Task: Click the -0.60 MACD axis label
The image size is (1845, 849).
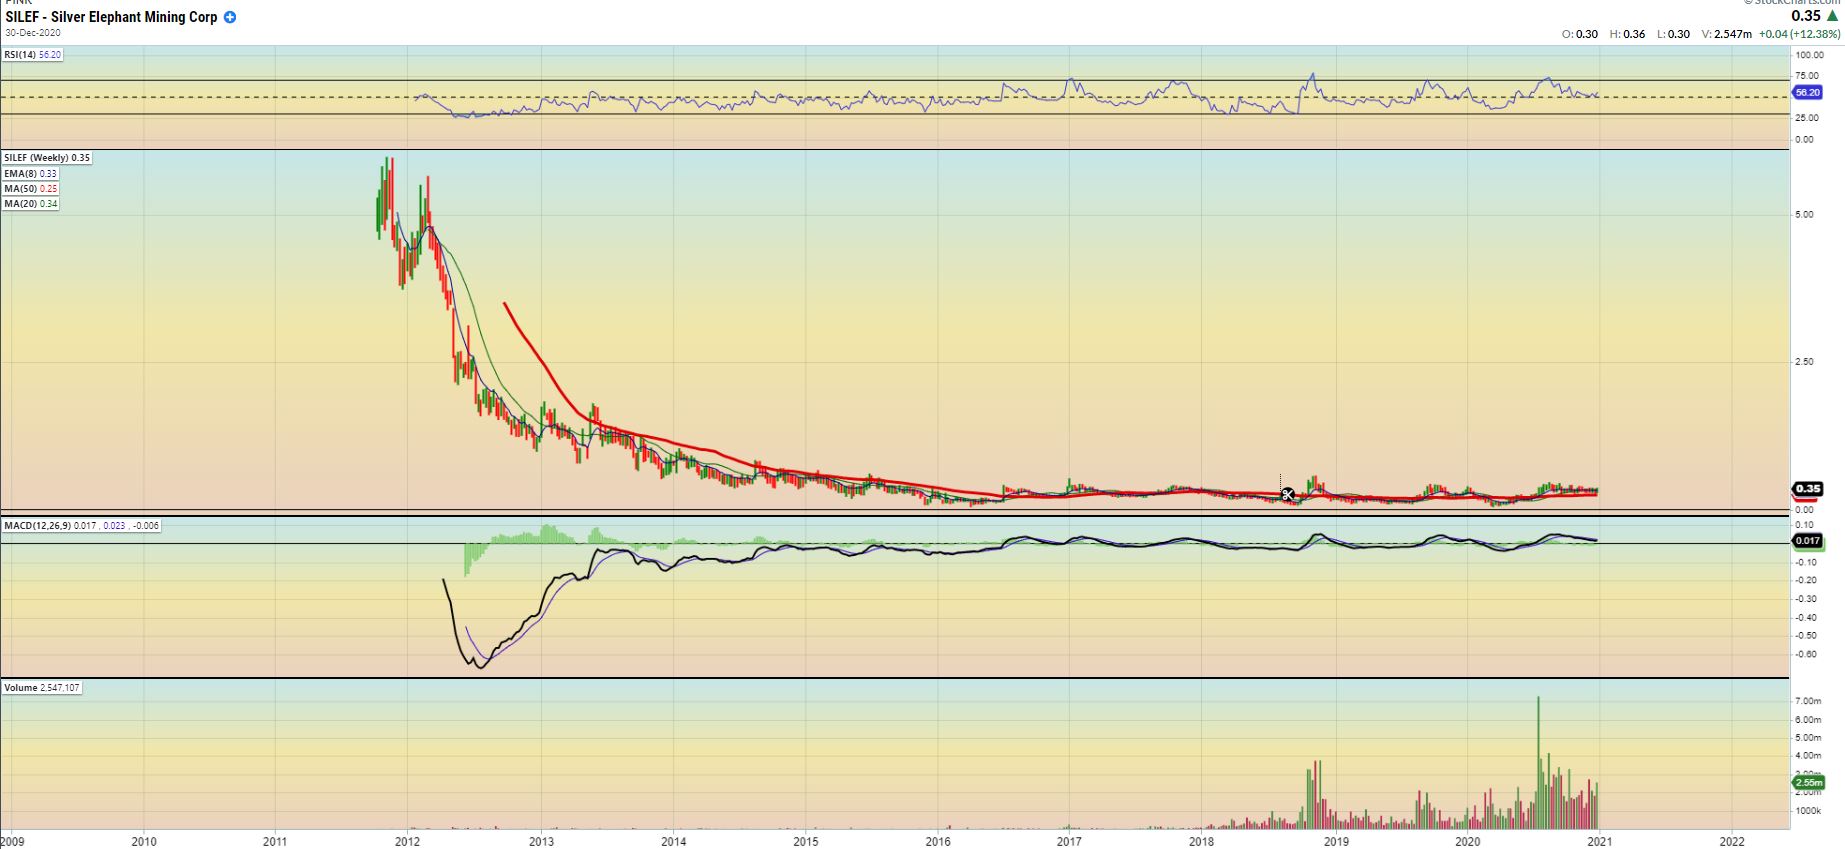Action: (x=1806, y=655)
